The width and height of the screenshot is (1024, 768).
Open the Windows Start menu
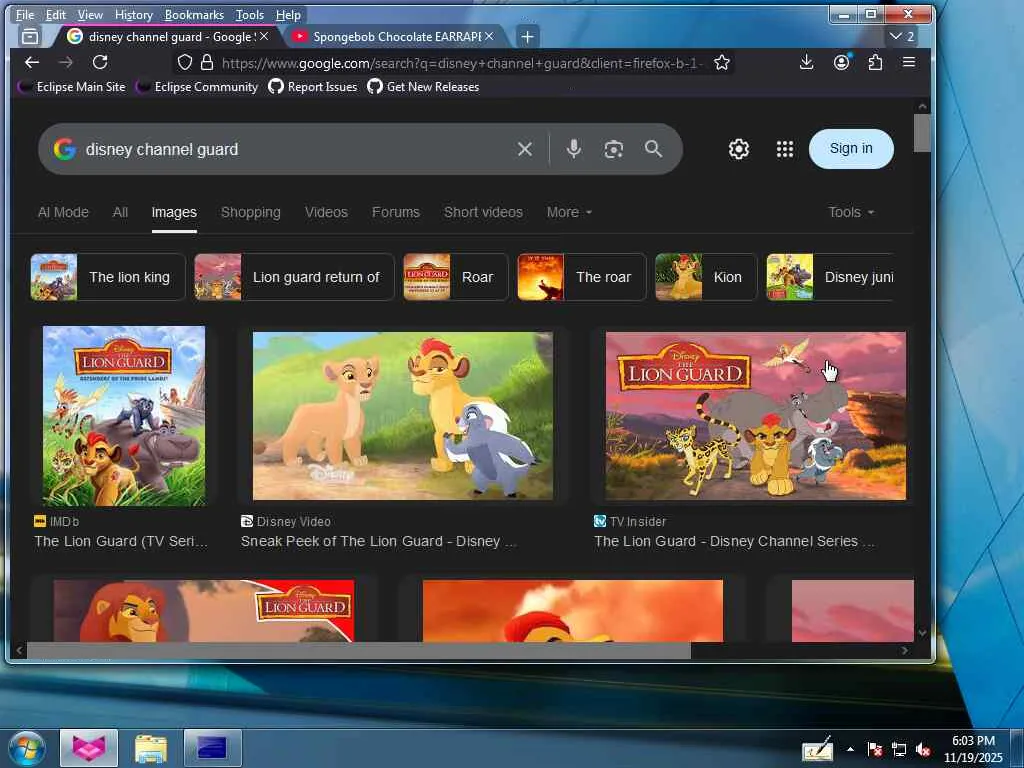click(x=27, y=748)
